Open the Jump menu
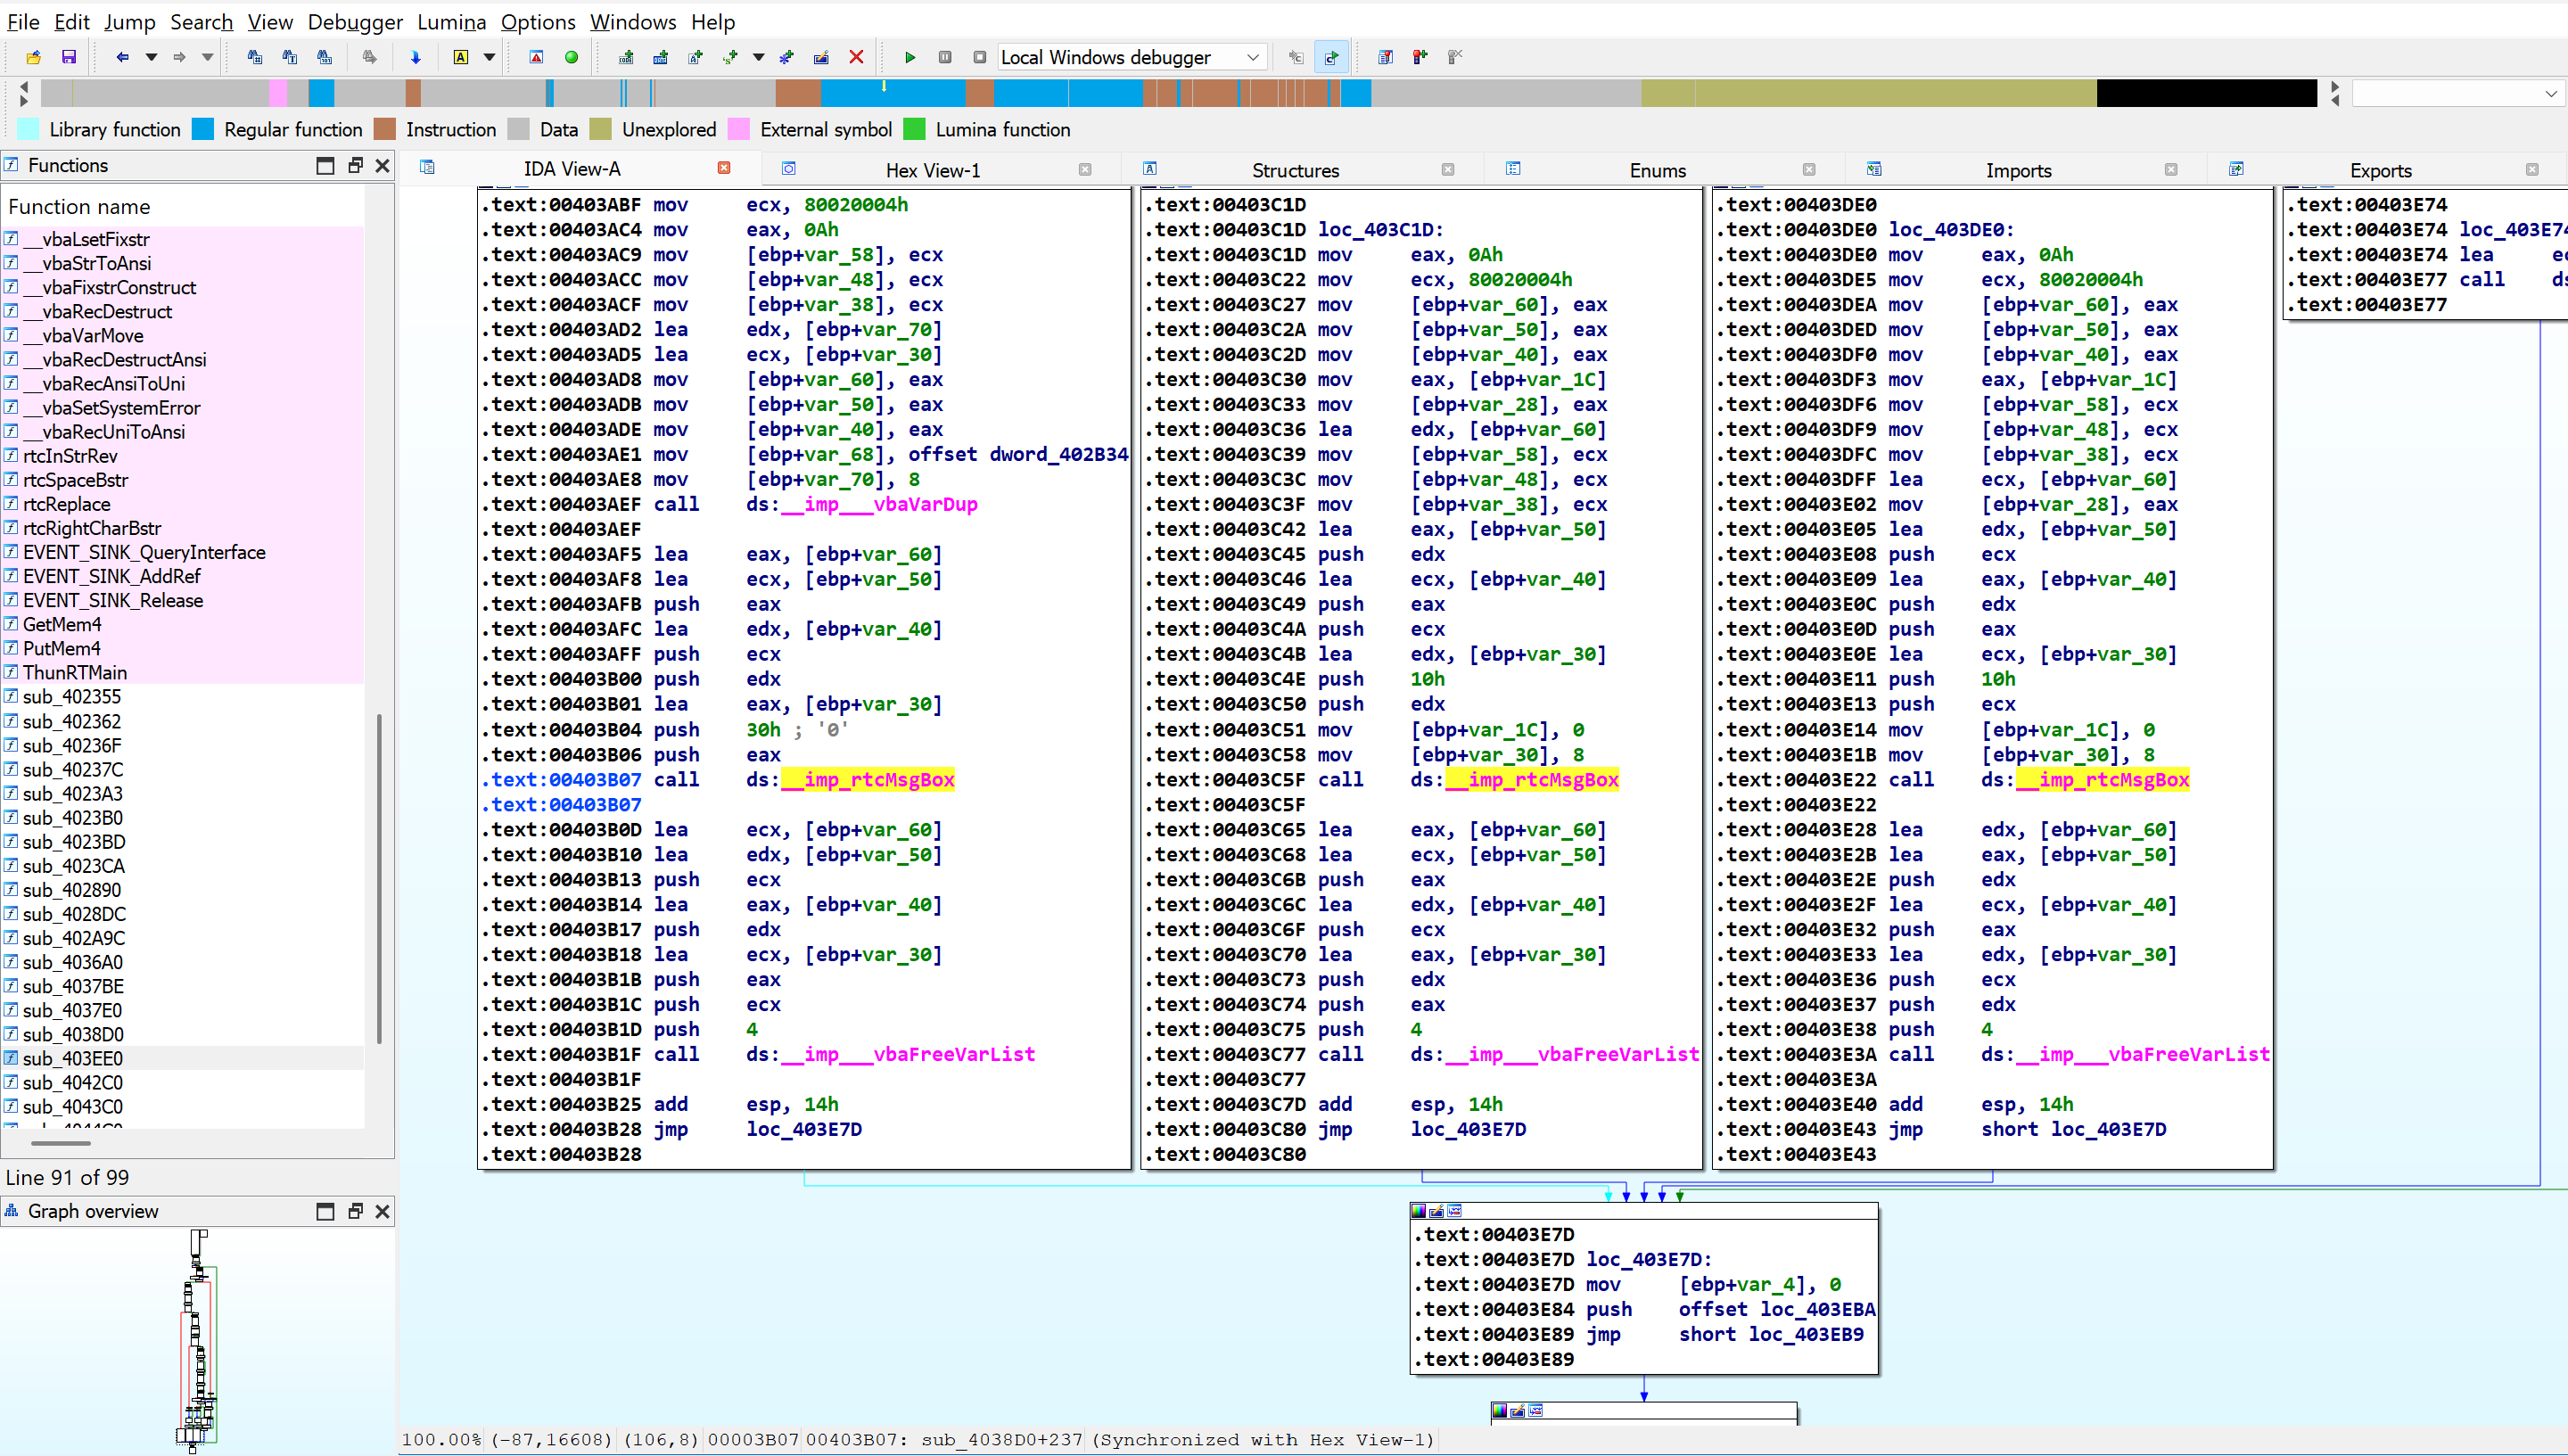 [130, 21]
